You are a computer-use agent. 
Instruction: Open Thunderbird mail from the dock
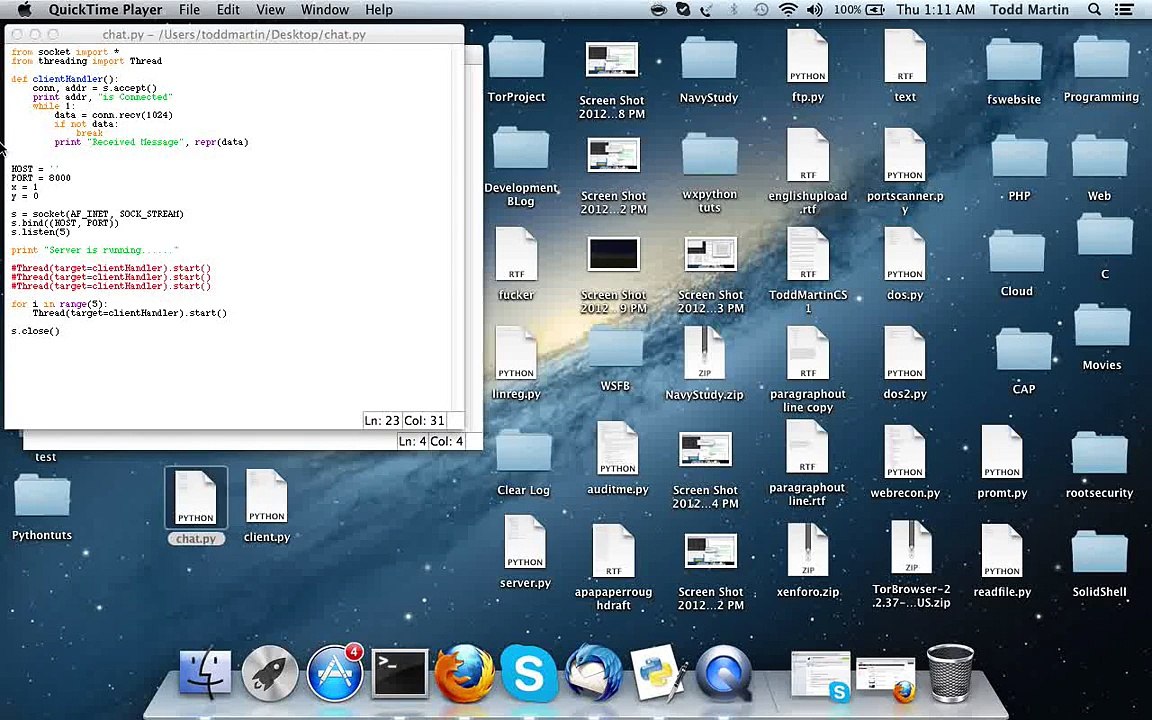point(593,673)
